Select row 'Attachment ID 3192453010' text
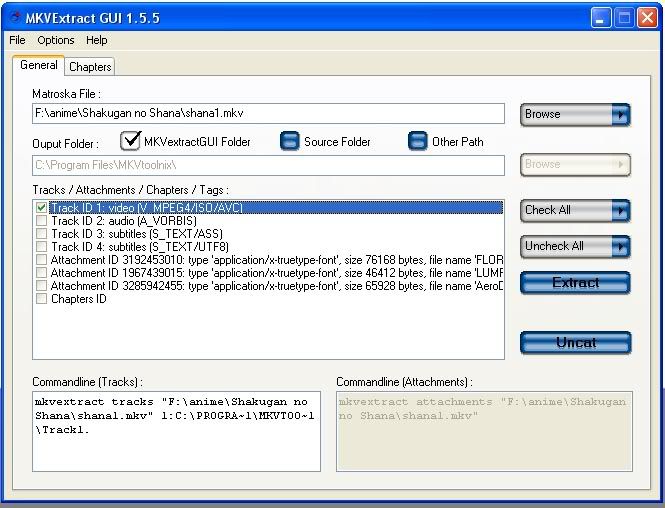 (277, 260)
